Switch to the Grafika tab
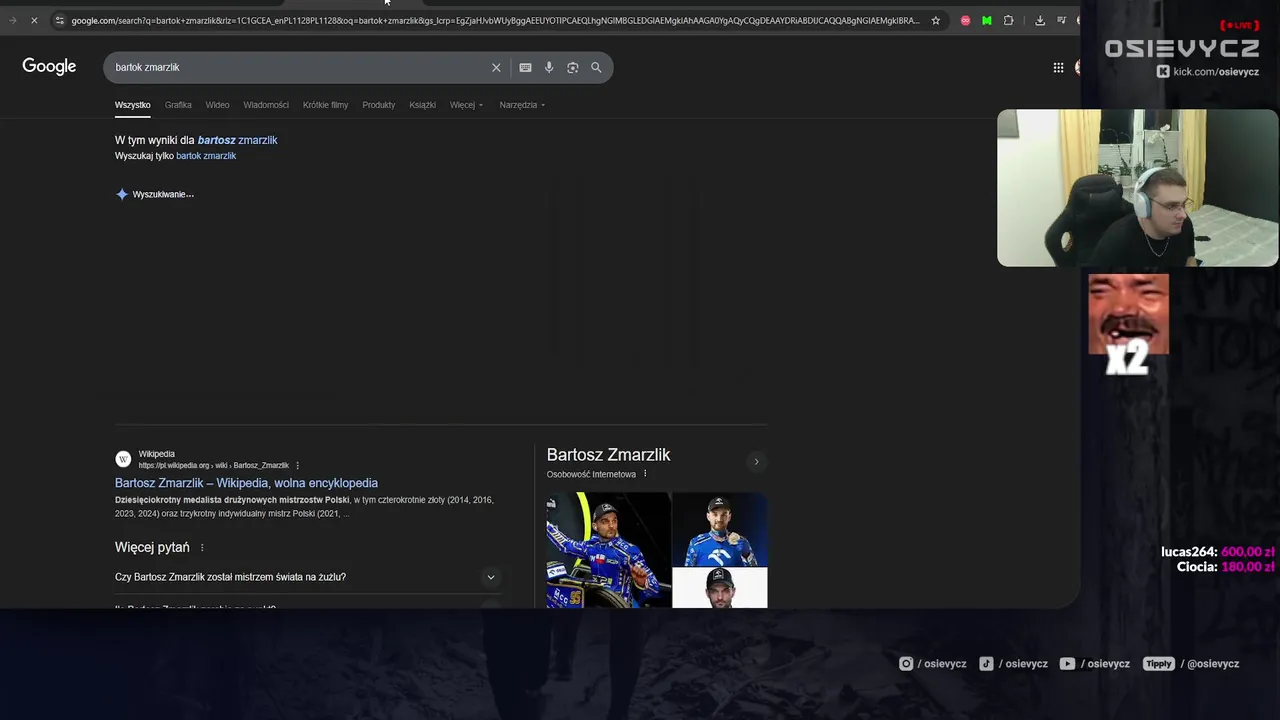Image resolution: width=1280 pixels, height=720 pixels. pos(178,105)
